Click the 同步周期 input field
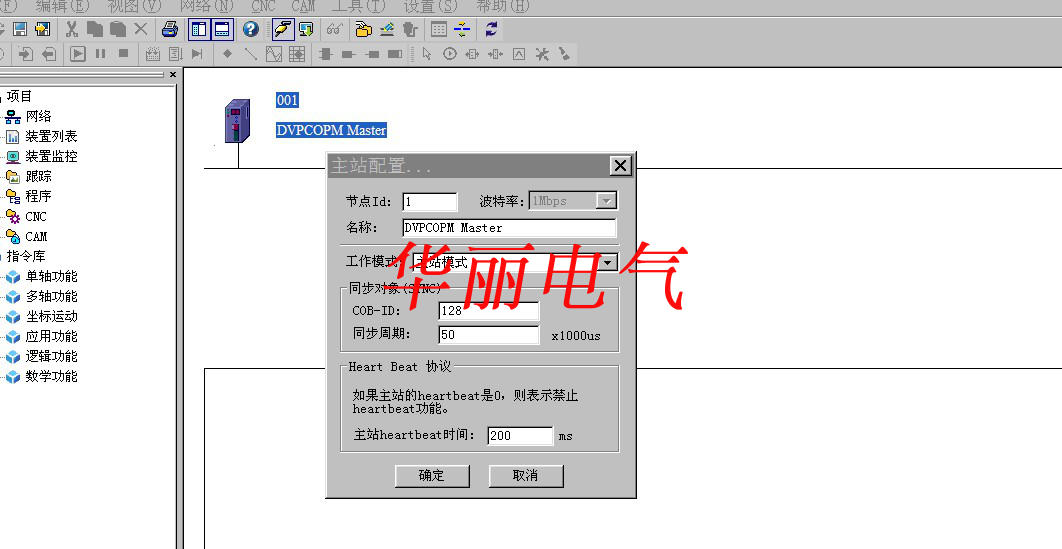Image resolution: width=1062 pixels, height=549 pixels. [x=489, y=334]
